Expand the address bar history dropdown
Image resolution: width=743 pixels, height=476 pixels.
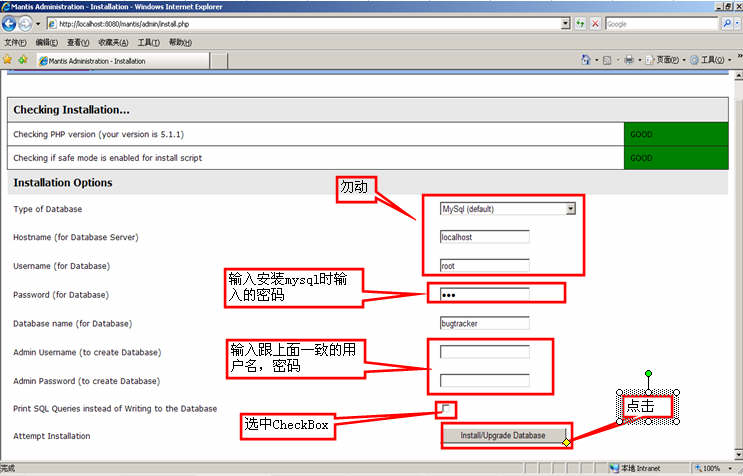tap(565, 24)
